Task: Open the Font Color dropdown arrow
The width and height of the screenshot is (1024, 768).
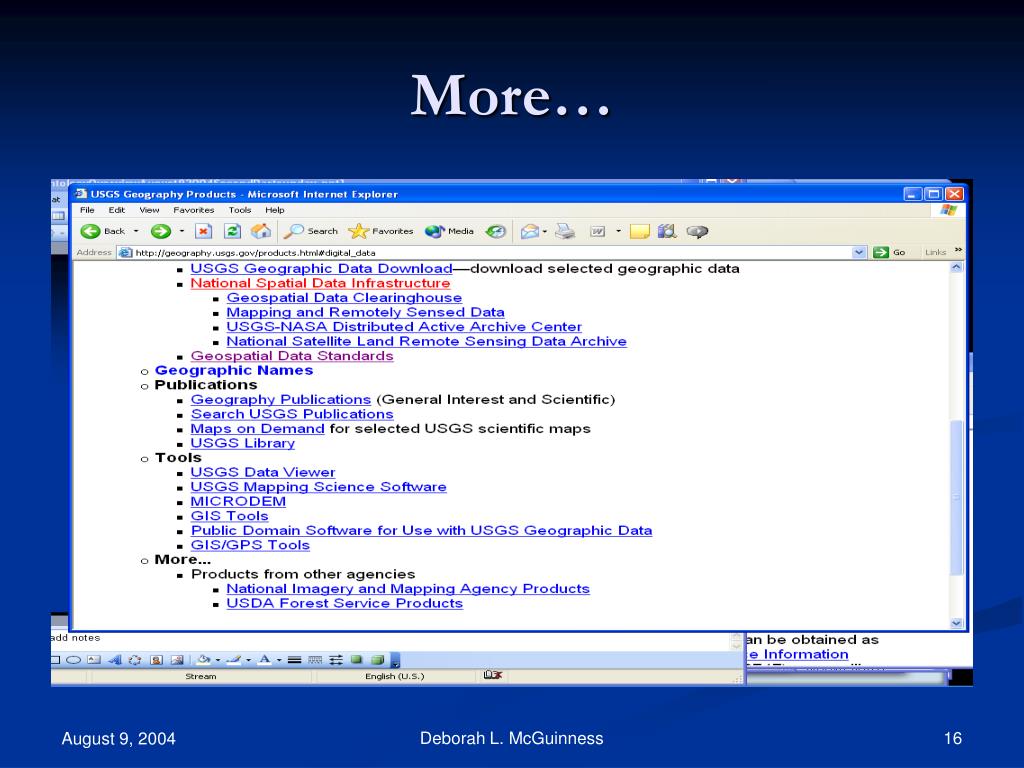Action: tap(279, 660)
